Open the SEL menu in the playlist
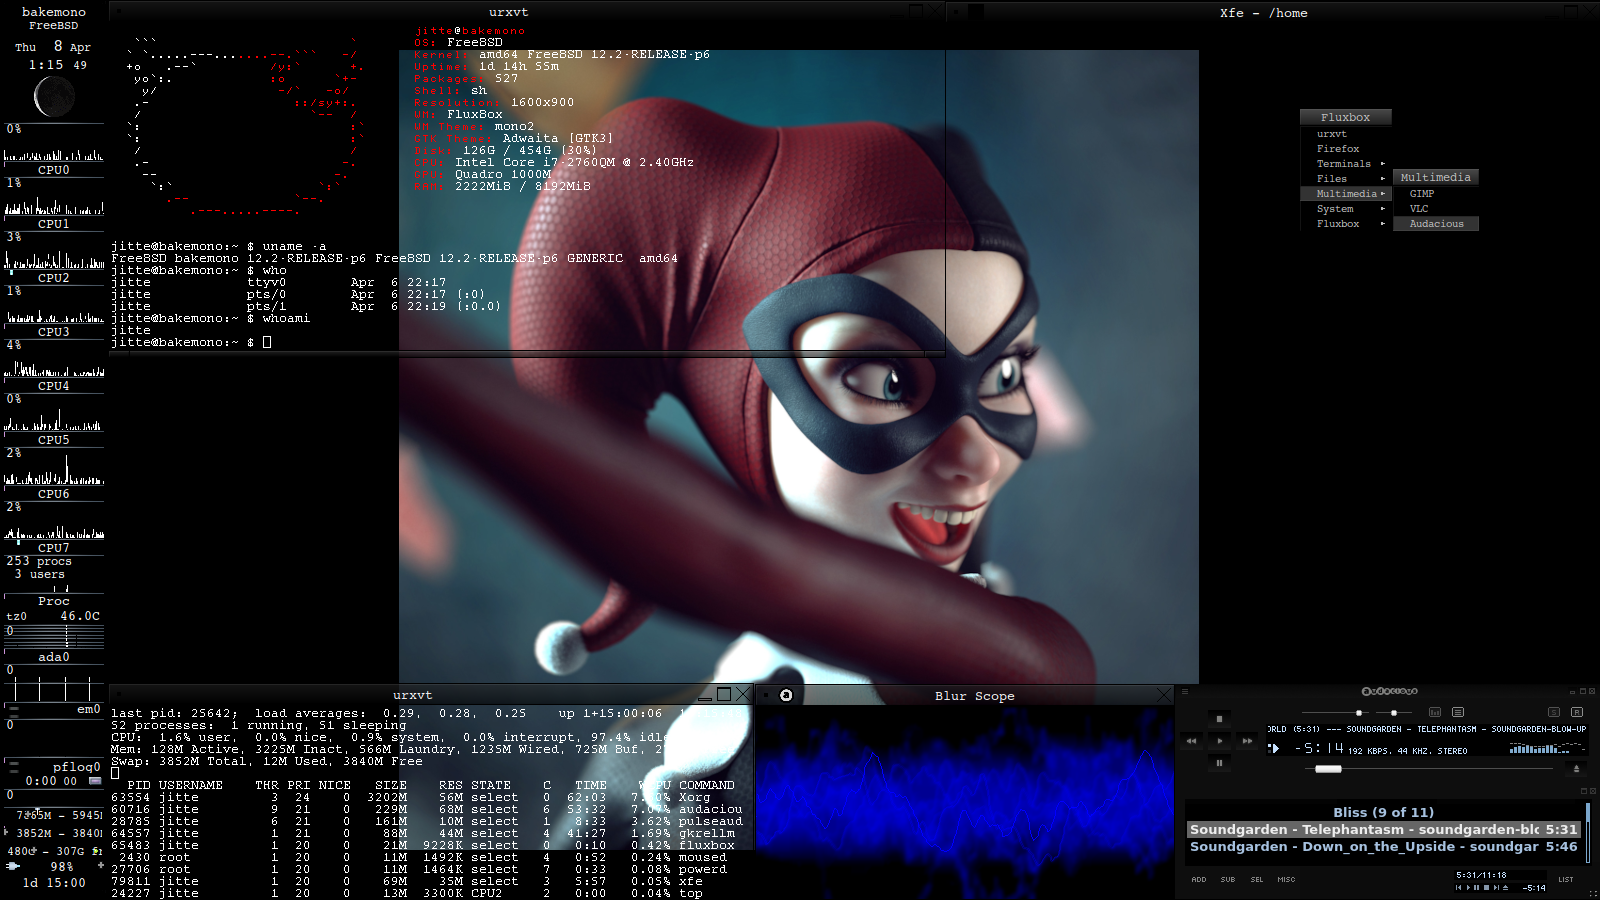This screenshot has height=900, width=1600. coord(1257,879)
